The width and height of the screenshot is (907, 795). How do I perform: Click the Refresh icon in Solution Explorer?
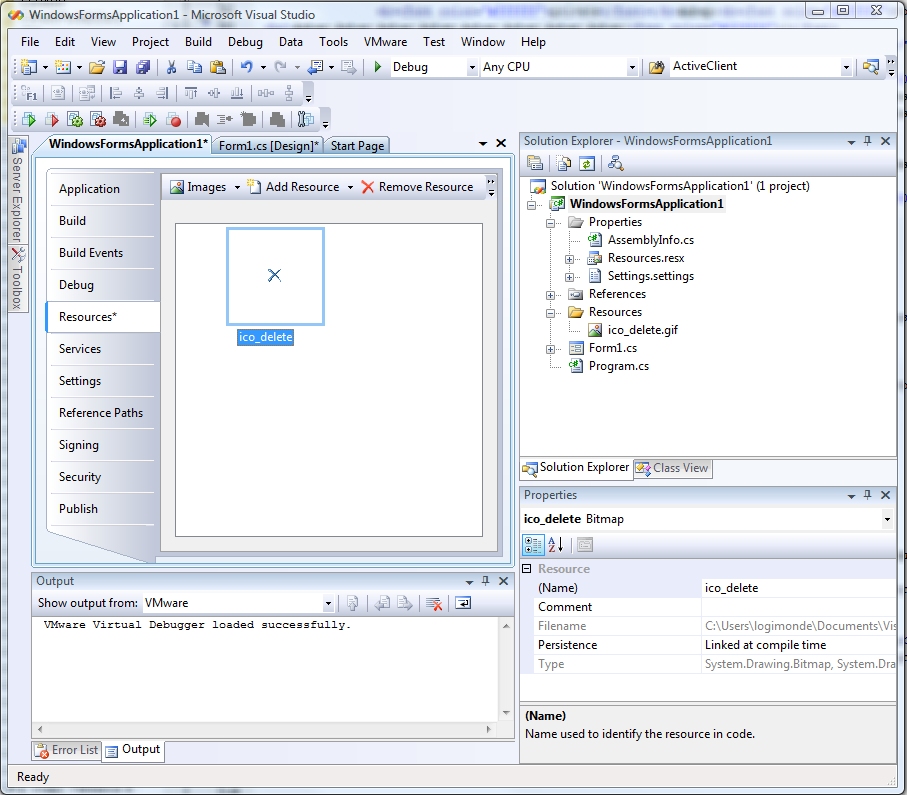(x=587, y=163)
